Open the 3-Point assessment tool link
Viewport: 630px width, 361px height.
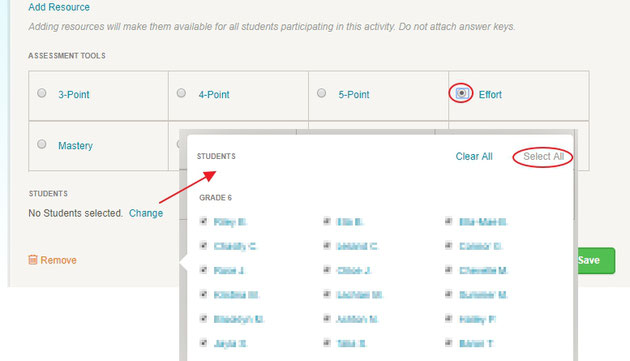click(x=74, y=94)
